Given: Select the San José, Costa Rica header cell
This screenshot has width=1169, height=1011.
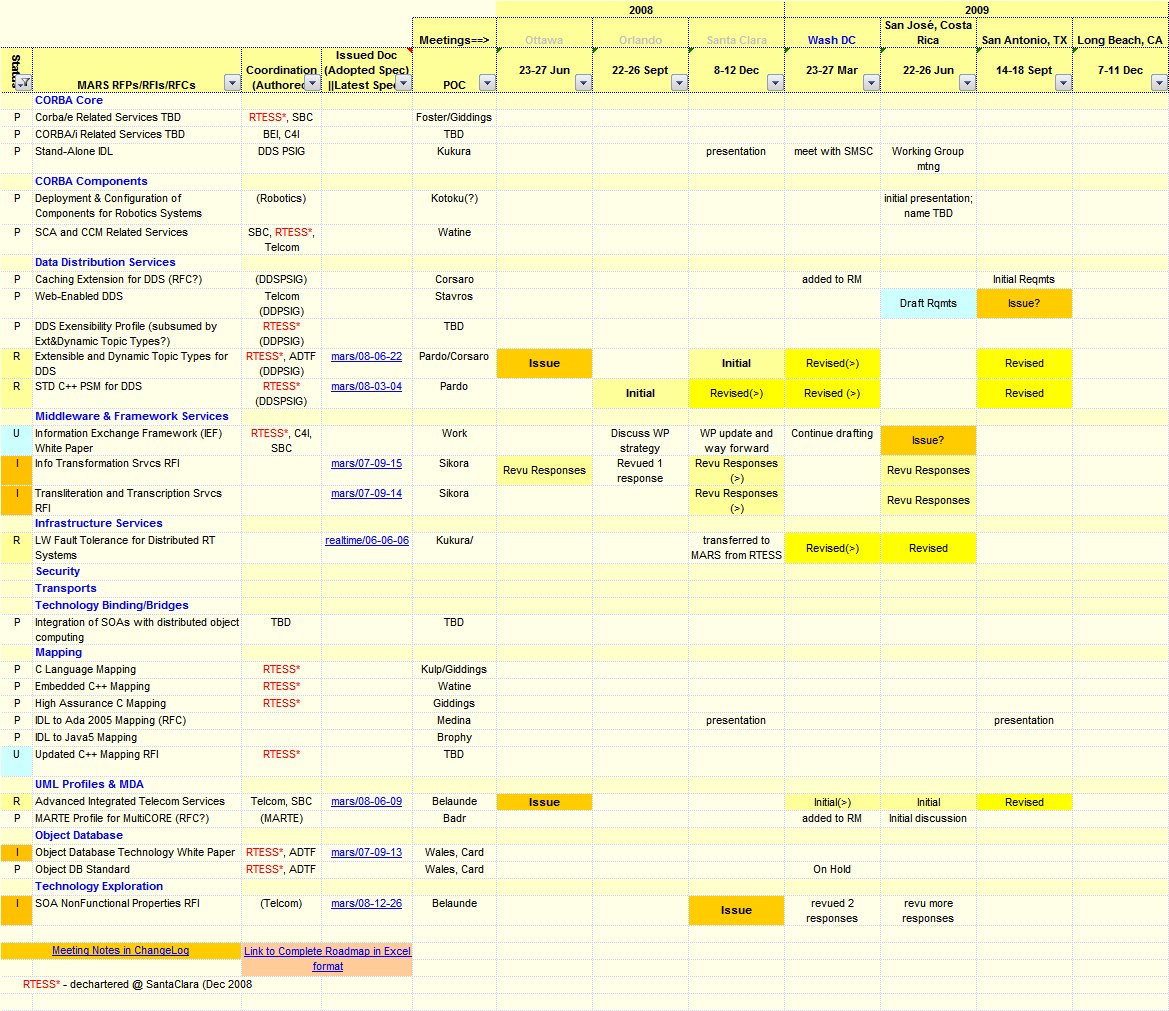Looking at the screenshot, I should click(x=928, y=33).
